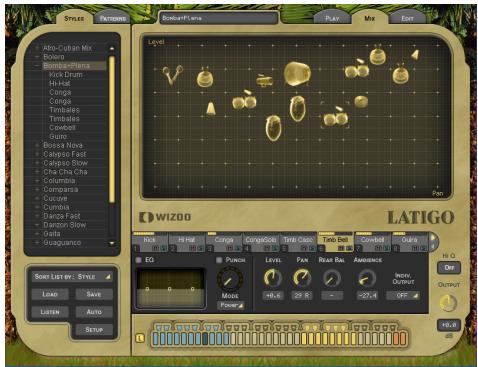This screenshot has height=367, width=478.
Task: Toggle the Hi Q Off button
Action: pyautogui.click(x=449, y=268)
